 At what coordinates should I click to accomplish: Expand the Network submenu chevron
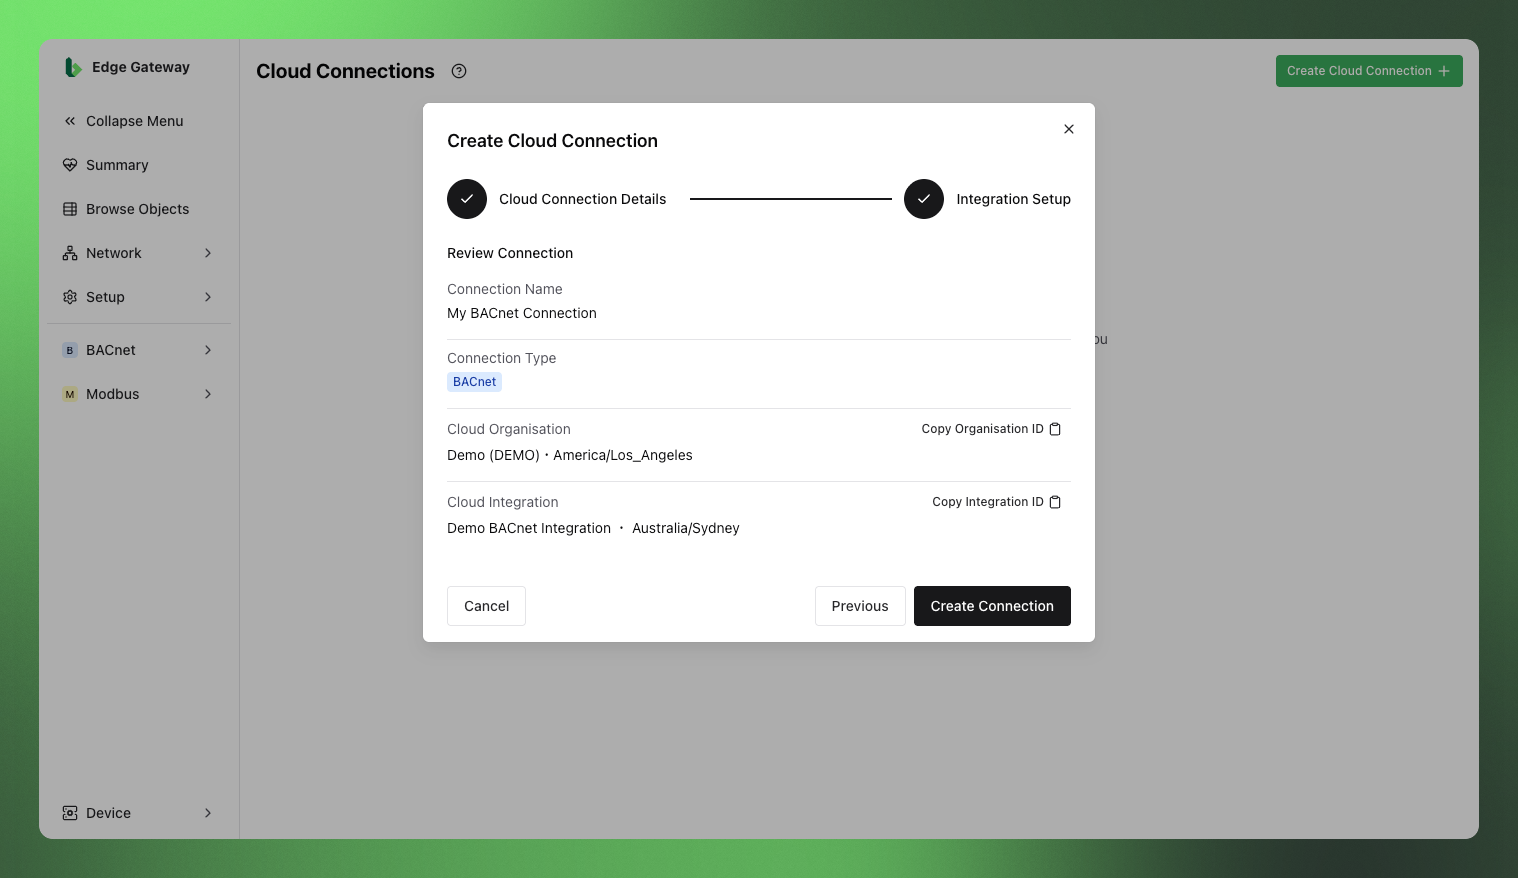click(208, 253)
